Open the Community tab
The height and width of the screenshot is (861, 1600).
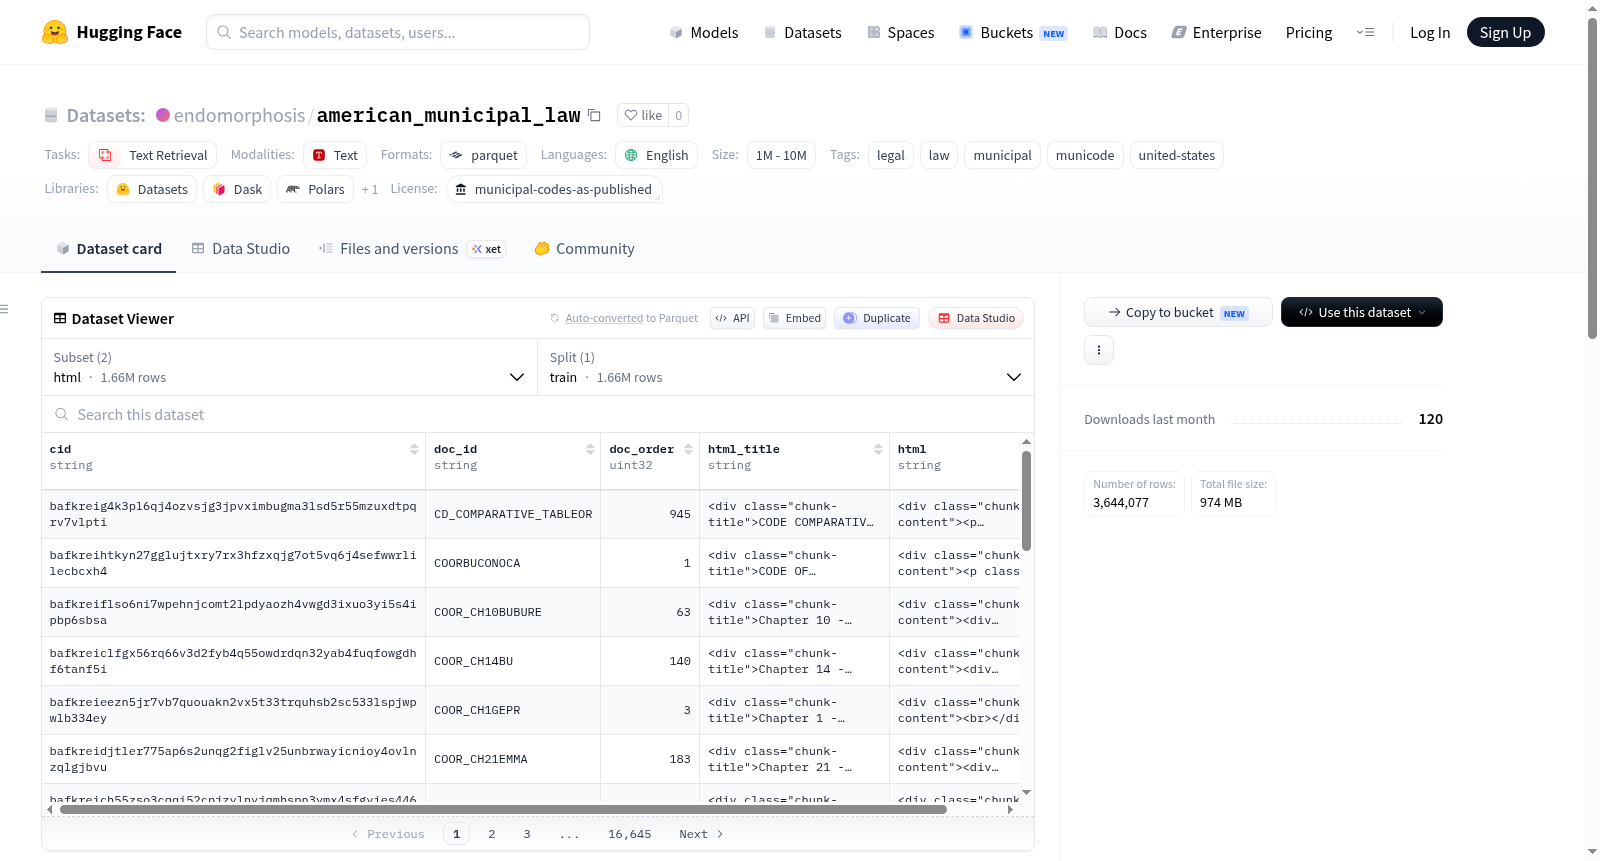[x=585, y=249]
